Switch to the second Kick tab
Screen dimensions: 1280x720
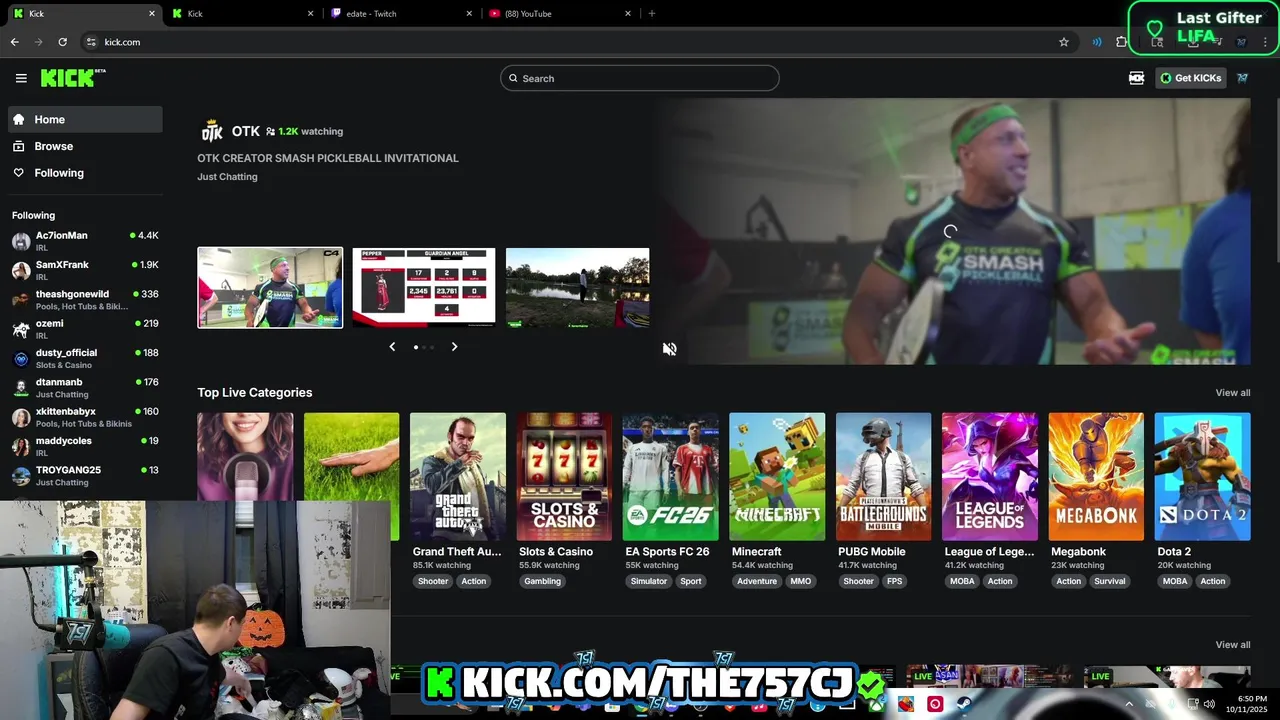242,14
